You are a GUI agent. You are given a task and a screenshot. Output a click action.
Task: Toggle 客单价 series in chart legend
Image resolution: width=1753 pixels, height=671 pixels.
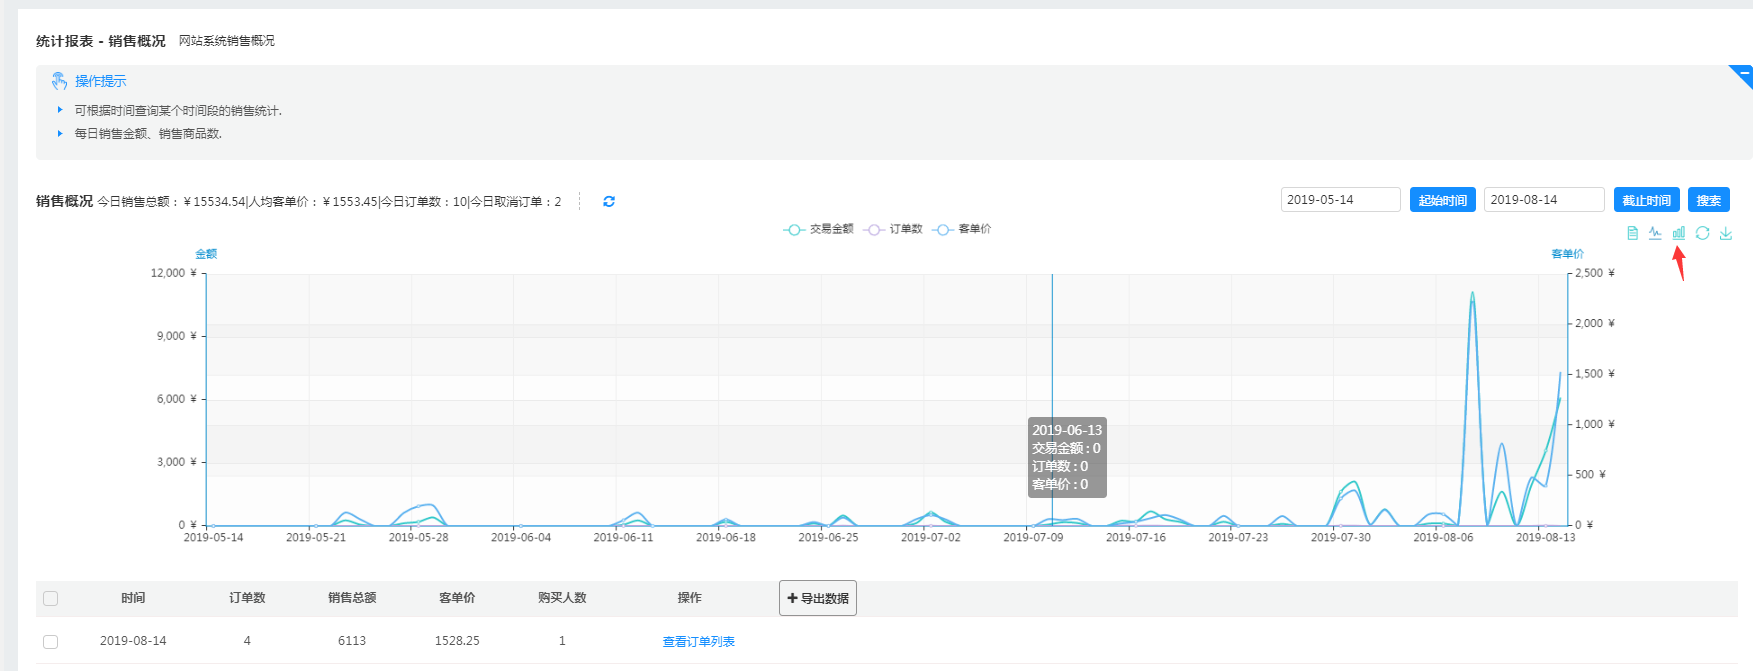pos(962,229)
